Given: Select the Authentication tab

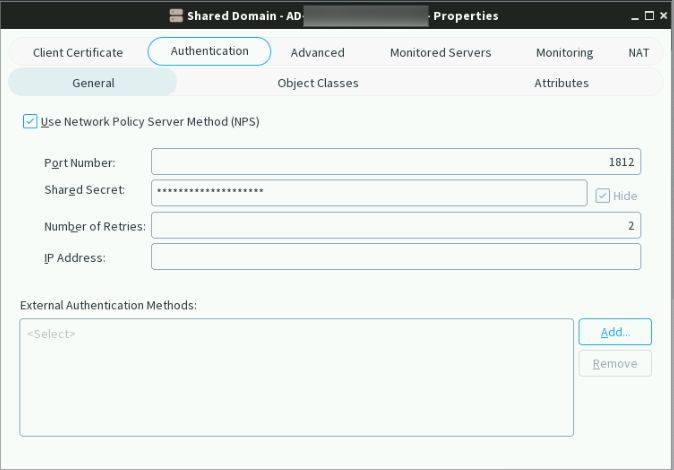Looking at the screenshot, I should [x=209, y=51].
